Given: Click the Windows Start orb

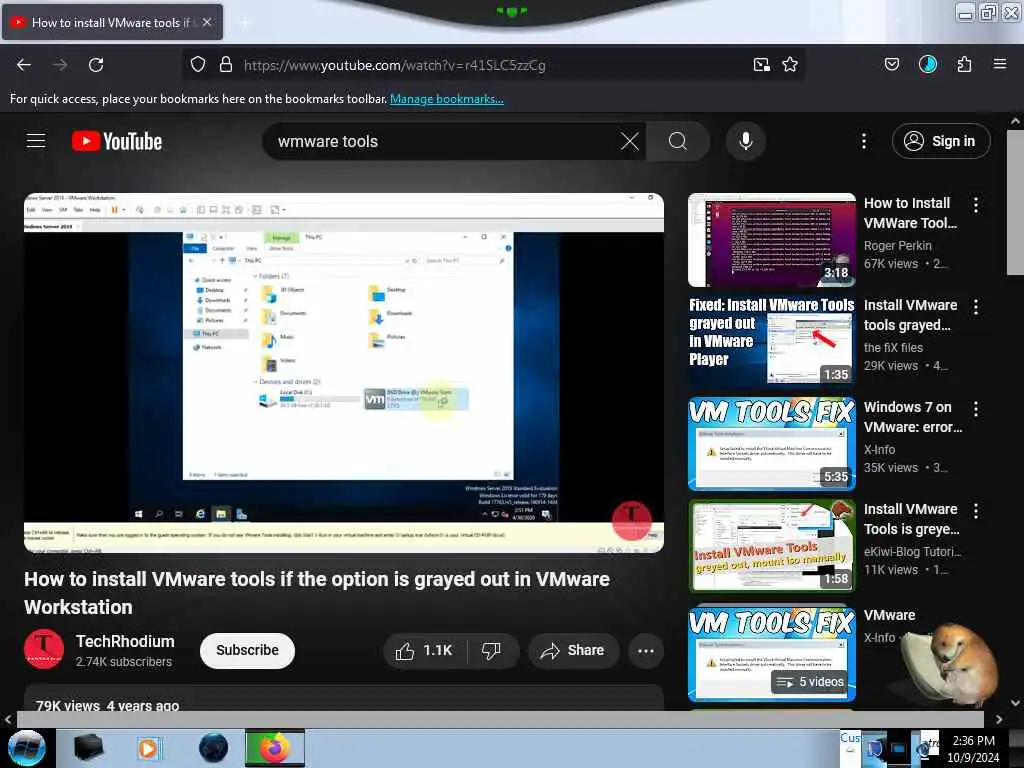Looking at the screenshot, I should point(27,748).
